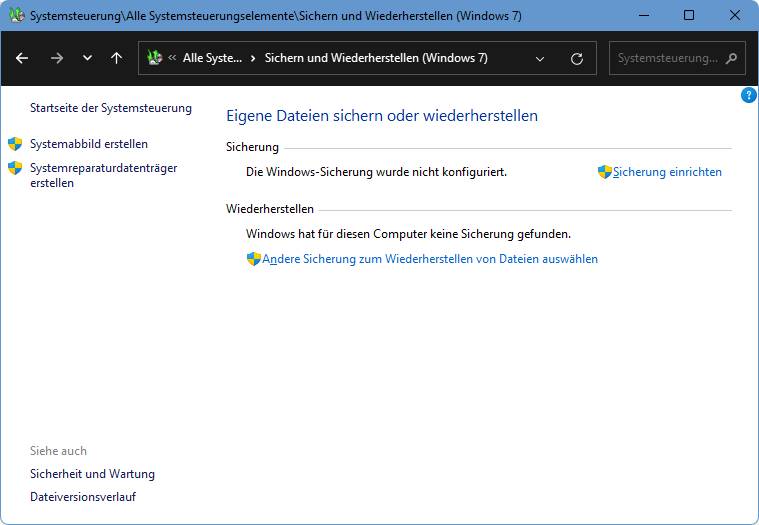Open the address bar history dropdown
Screen dimensions: 759x525
click(x=540, y=59)
